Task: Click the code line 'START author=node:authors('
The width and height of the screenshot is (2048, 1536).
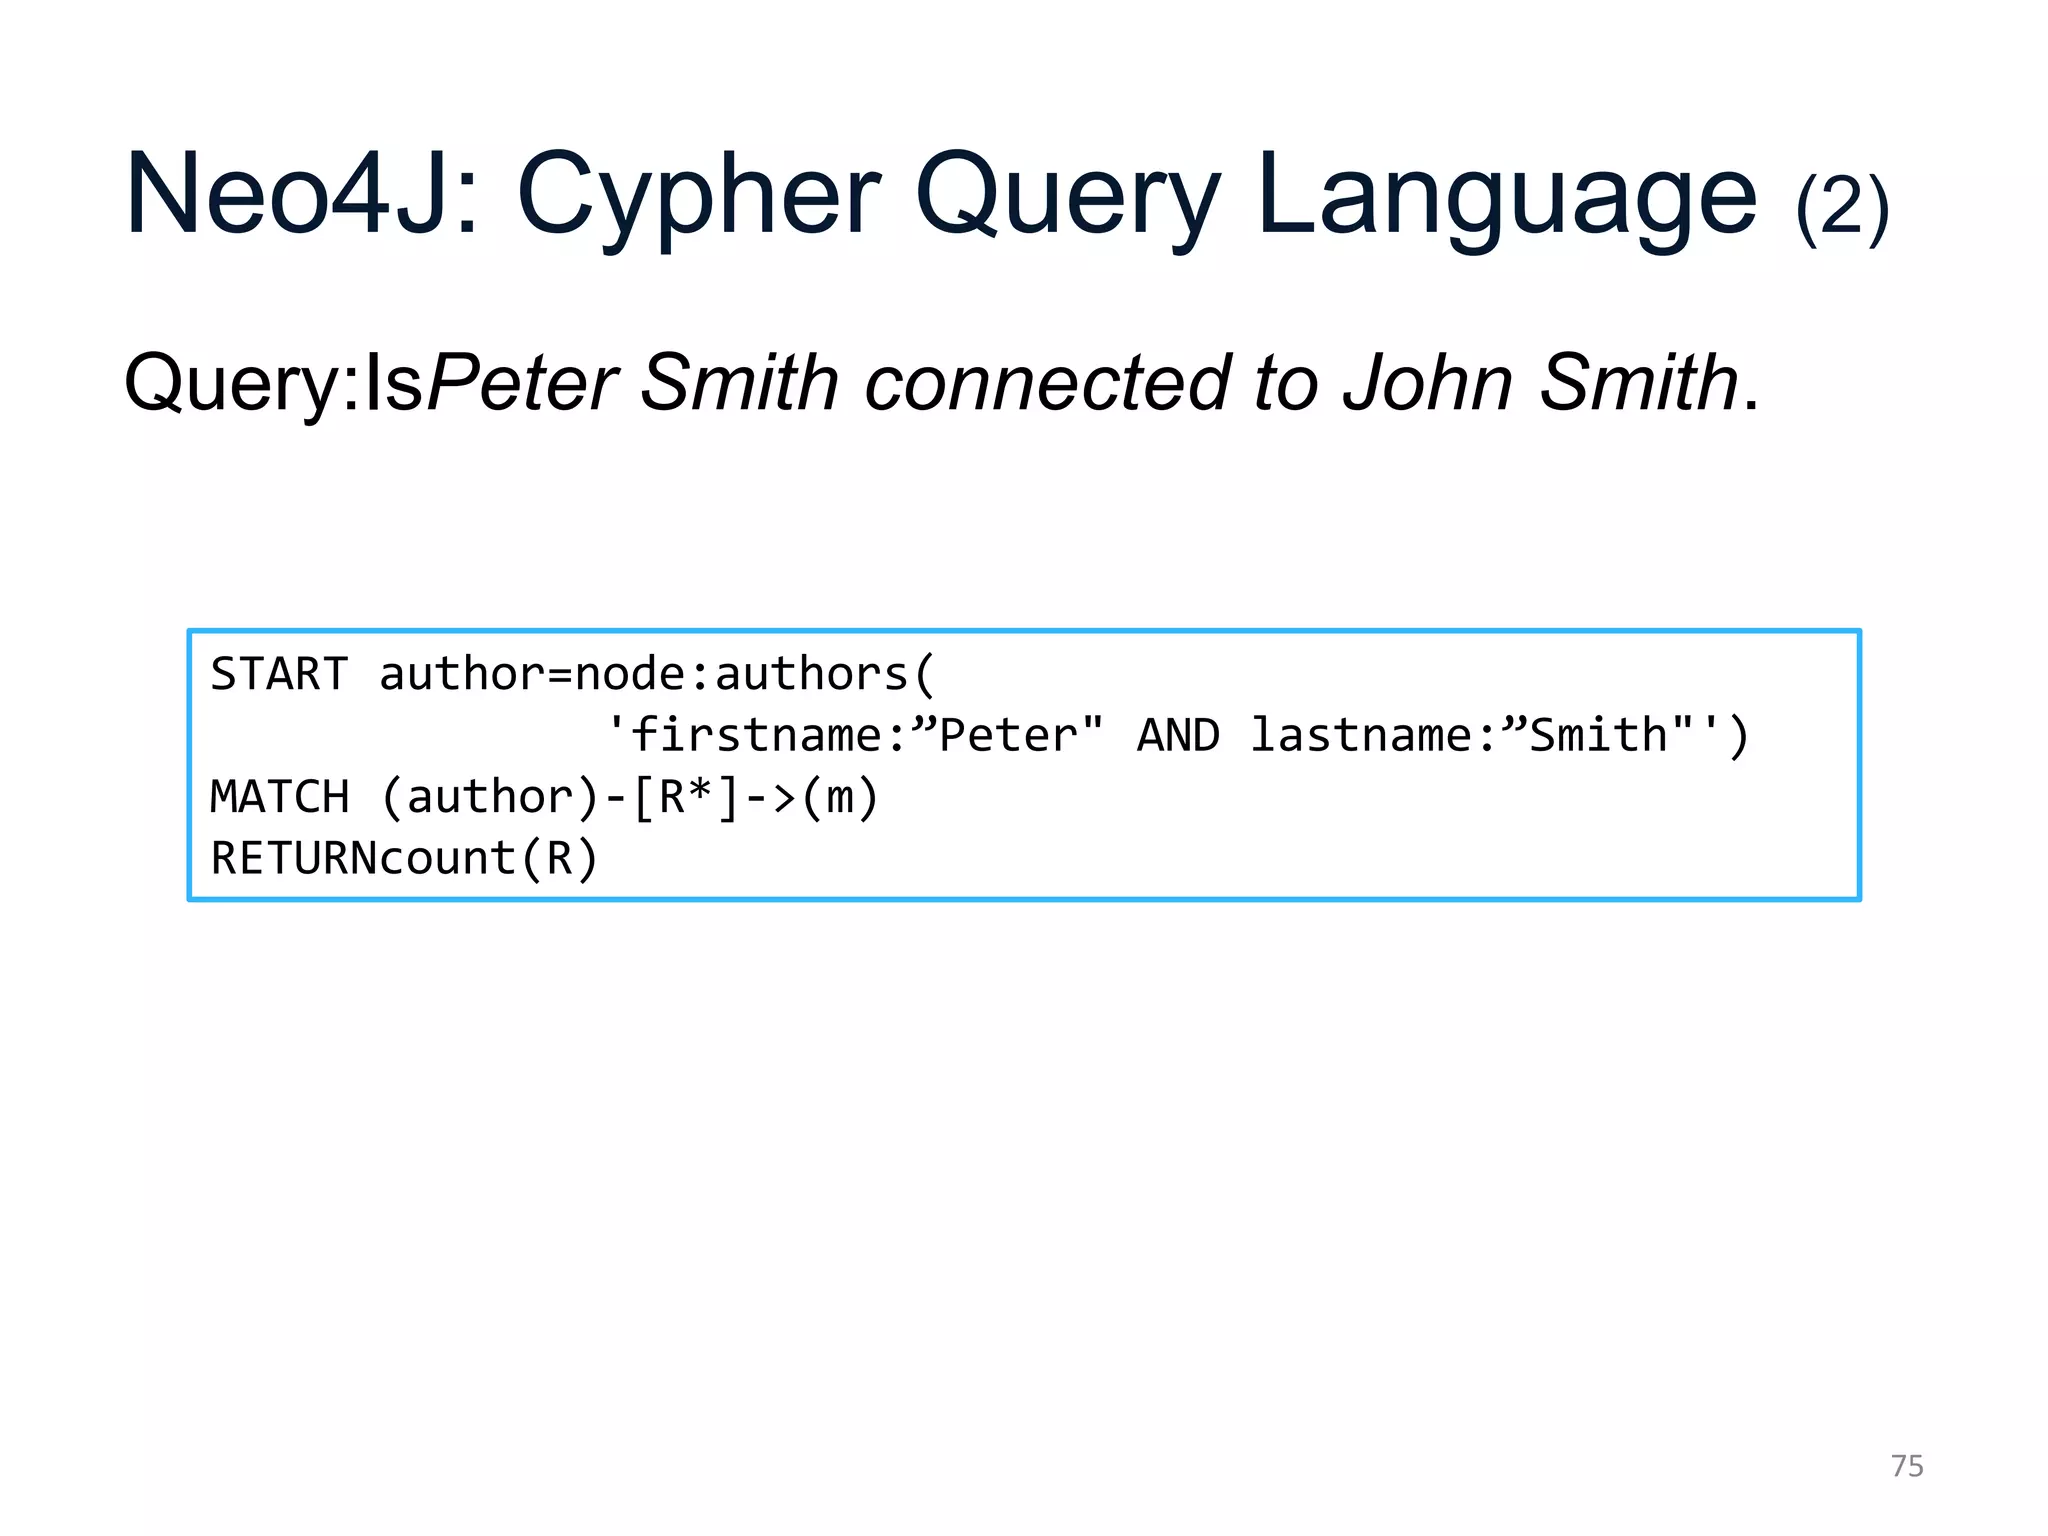Action: (572, 674)
